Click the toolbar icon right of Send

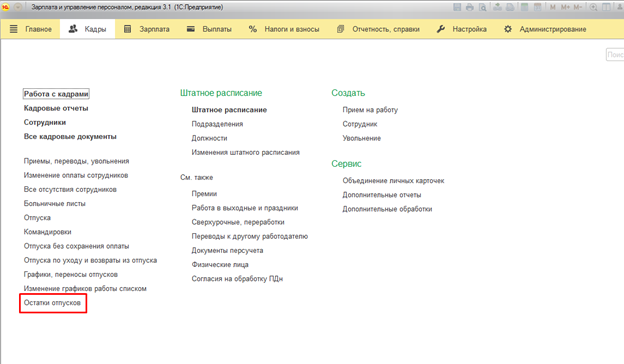[x=510, y=7]
